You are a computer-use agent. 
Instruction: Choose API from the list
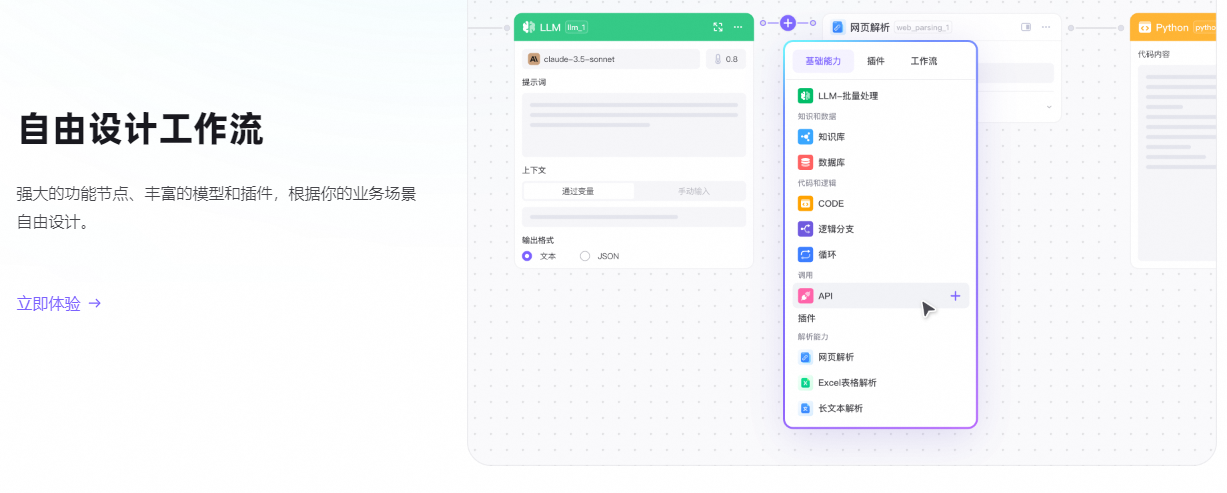click(881, 296)
